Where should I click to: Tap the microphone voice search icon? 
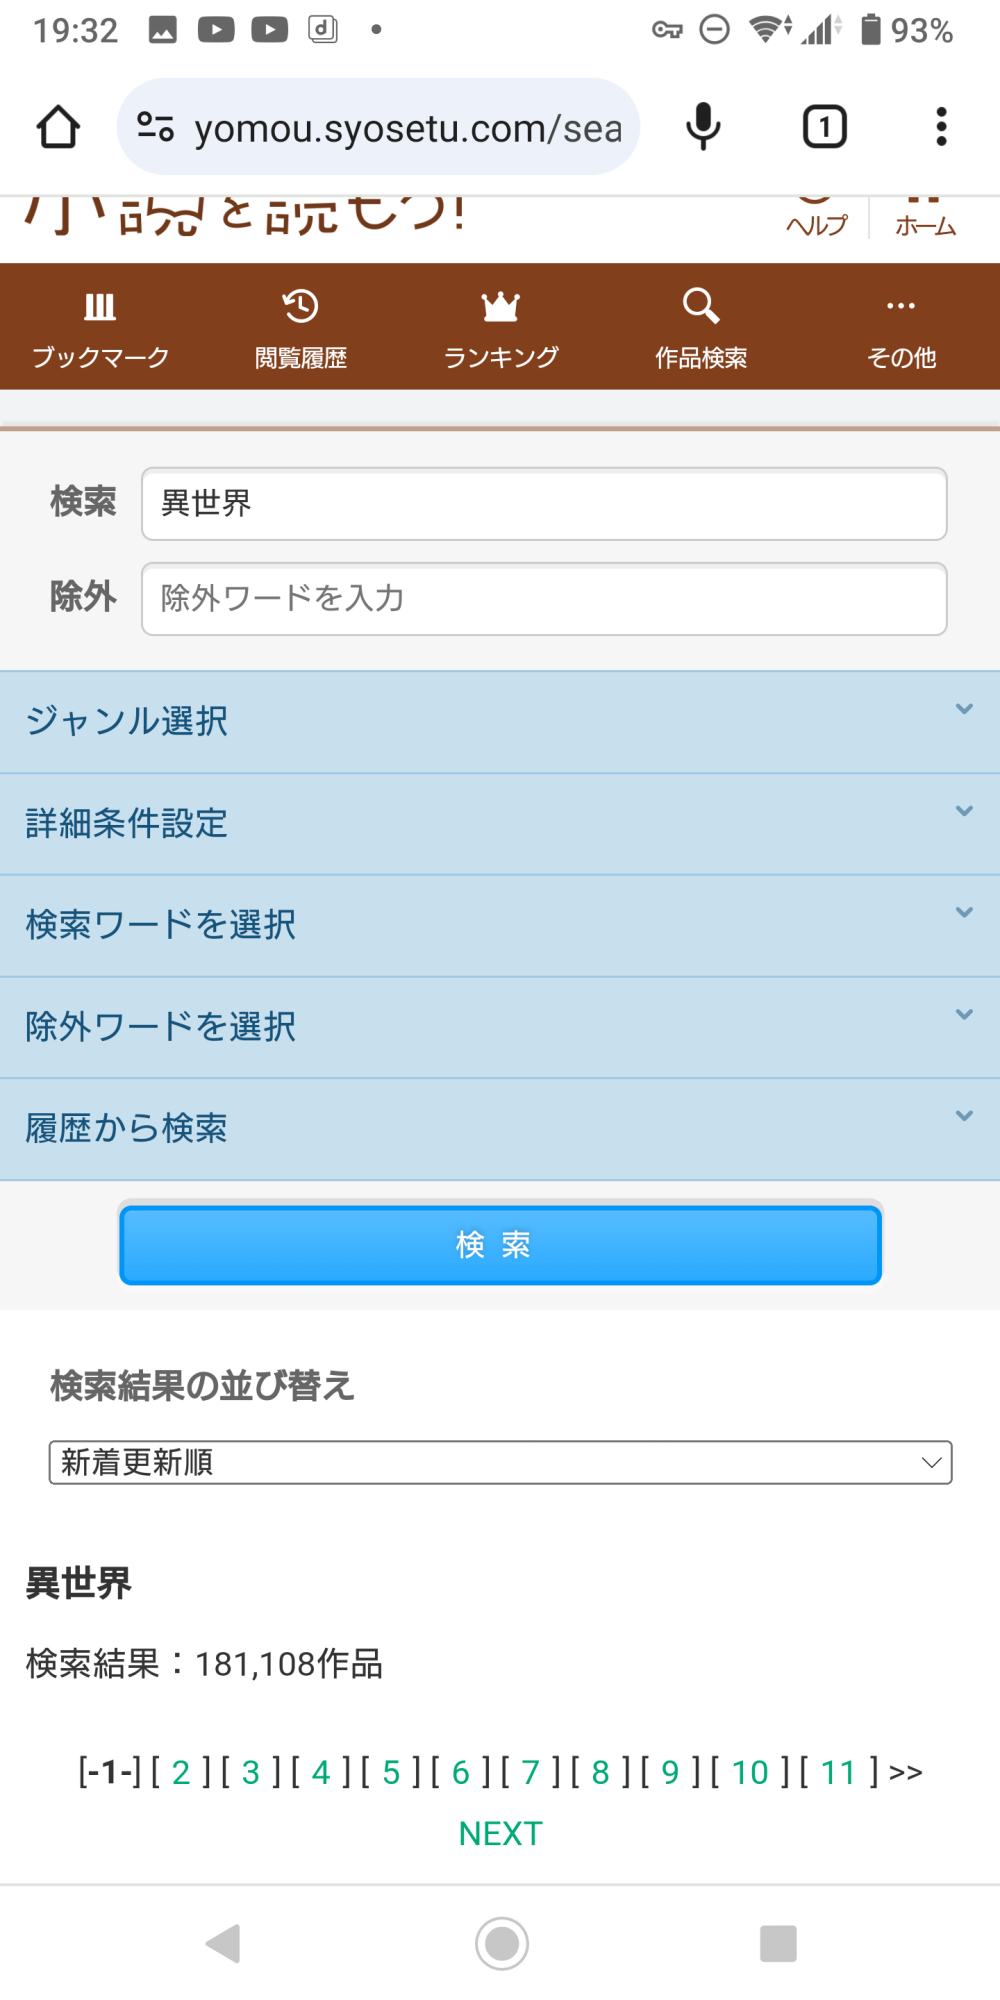point(703,127)
